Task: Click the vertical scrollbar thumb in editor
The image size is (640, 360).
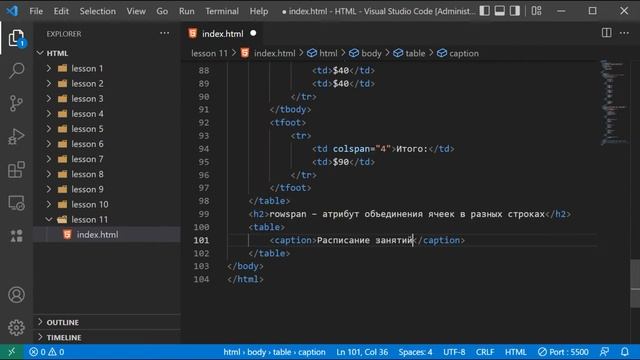Action: click(x=635, y=284)
